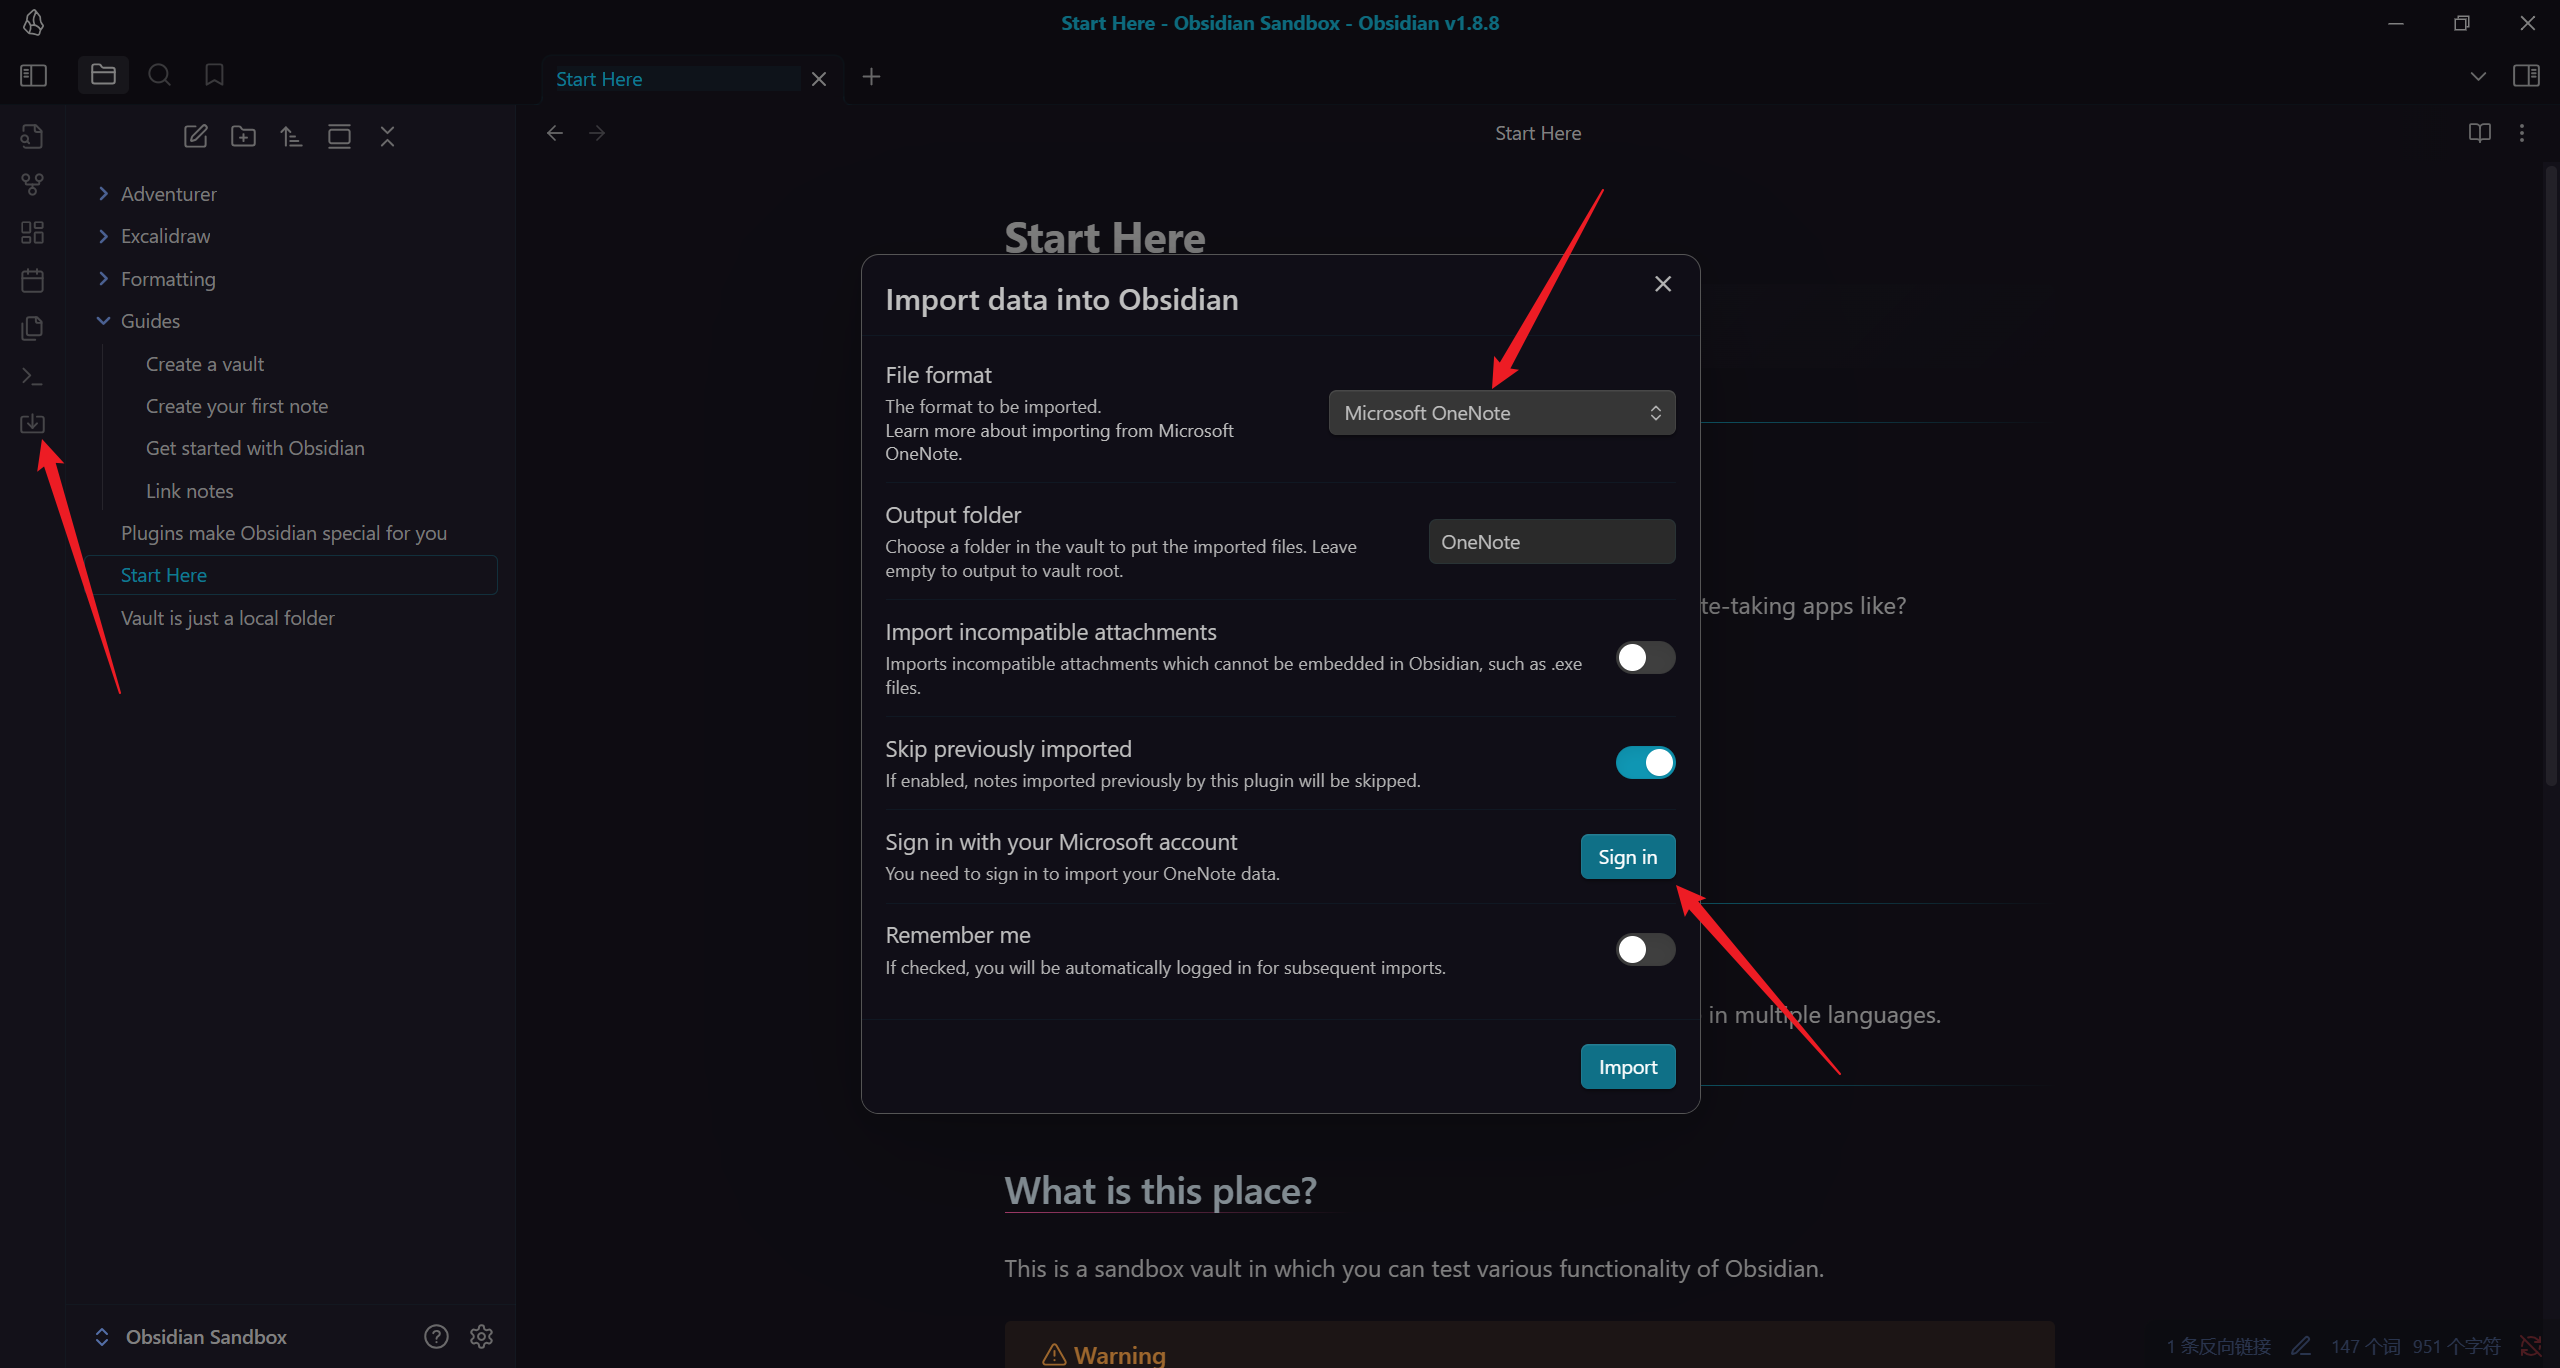The image size is (2560, 1368).
Task: Open help icon near vault name
Action: (x=436, y=1336)
